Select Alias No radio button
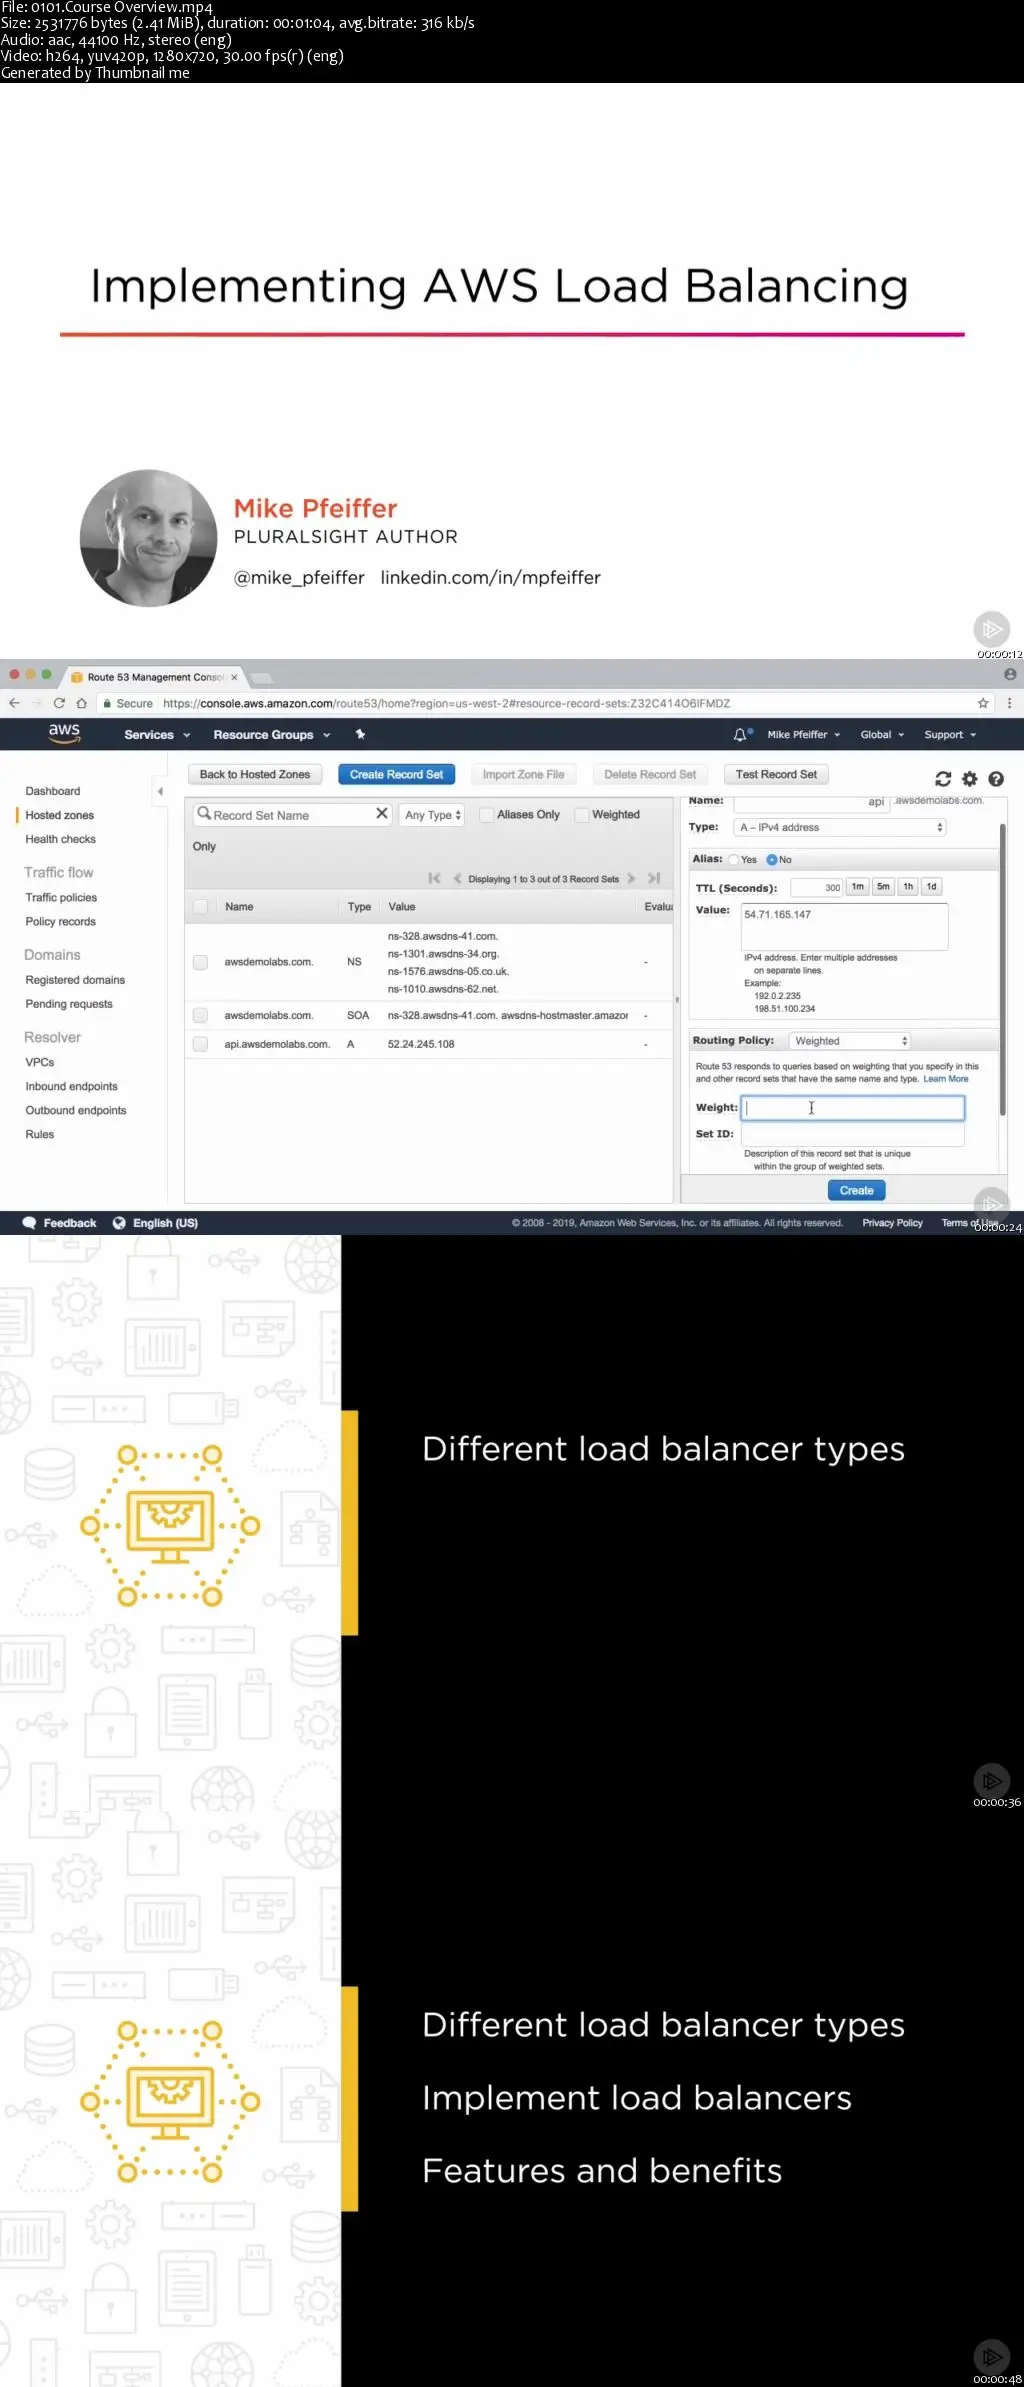The width and height of the screenshot is (1024, 2387). [x=772, y=860]
